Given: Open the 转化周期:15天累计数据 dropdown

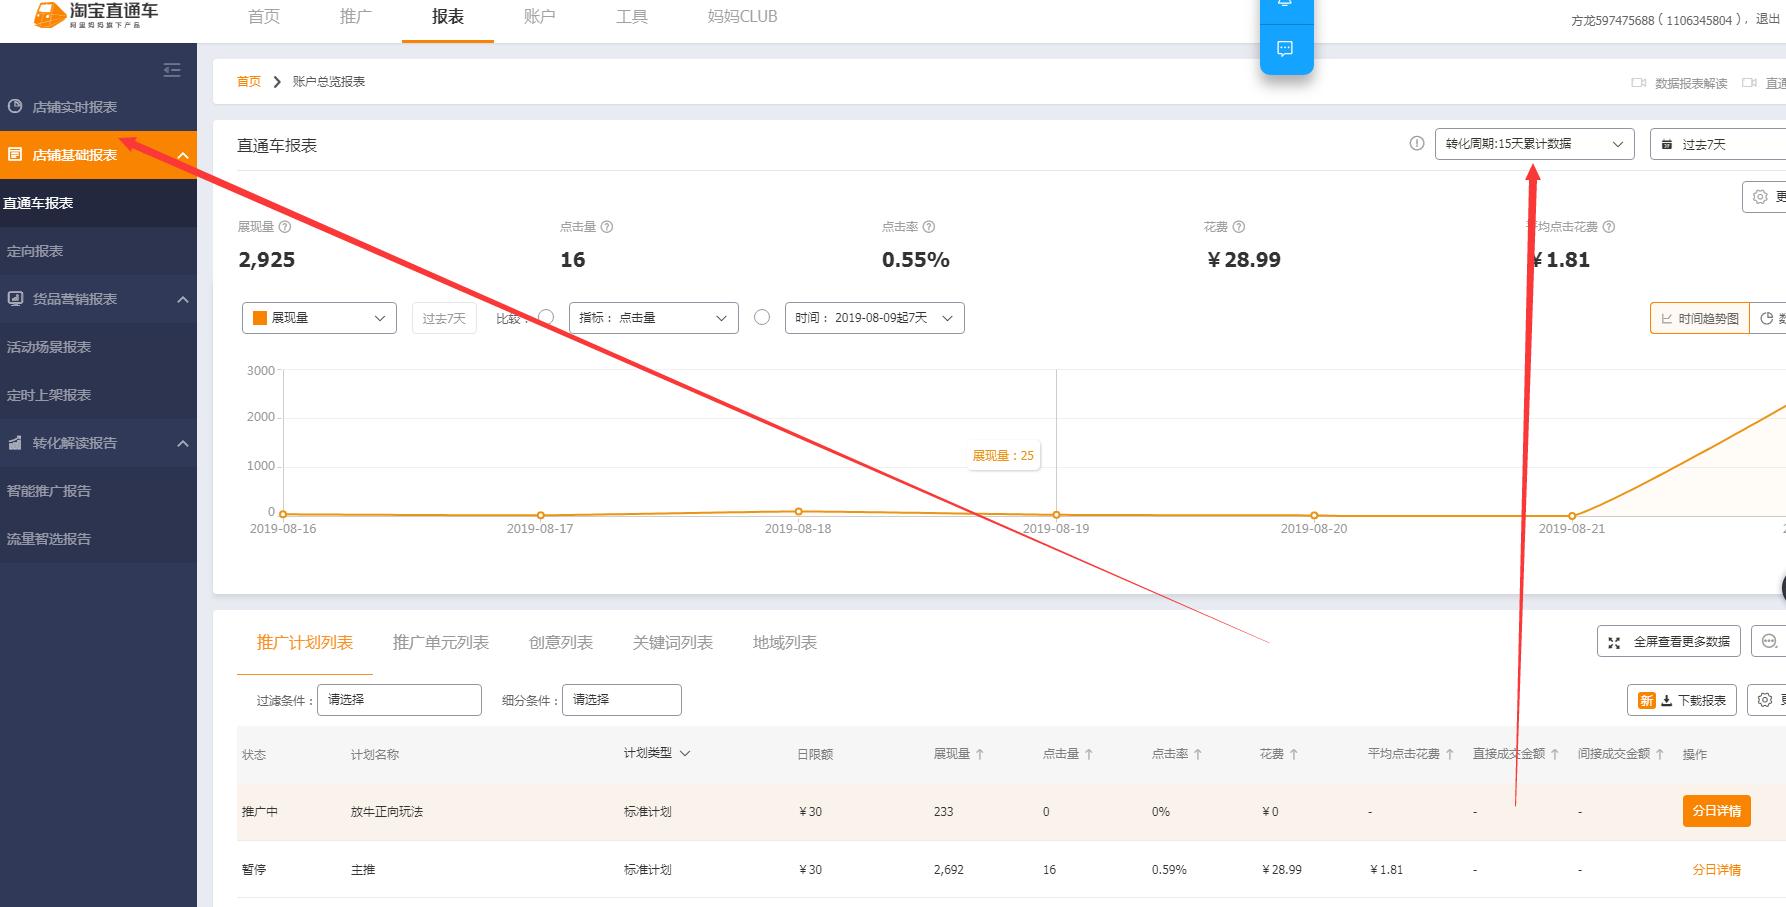Looking at the screenshot, I should tap(1534, 144).
